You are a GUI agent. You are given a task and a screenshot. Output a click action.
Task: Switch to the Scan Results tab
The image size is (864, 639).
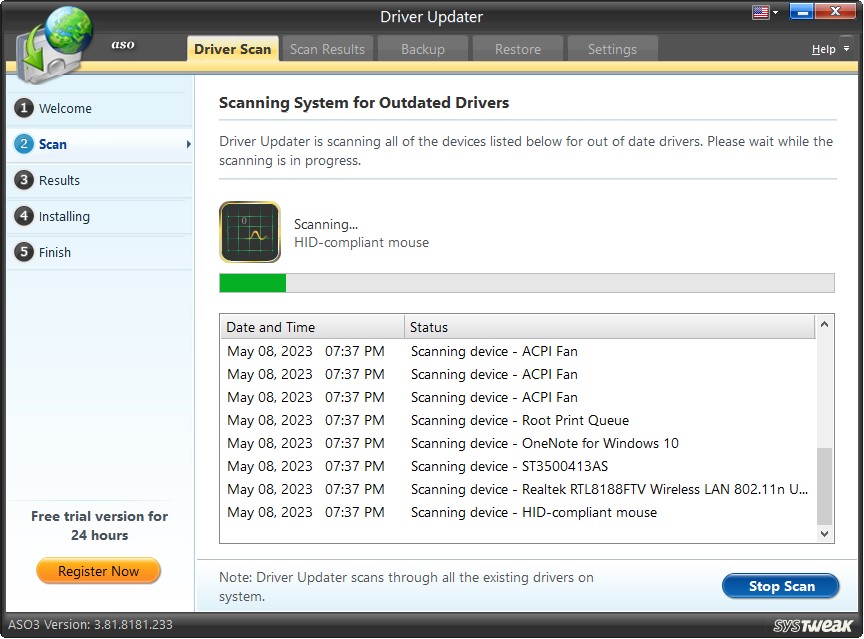[x=327, y=48]
